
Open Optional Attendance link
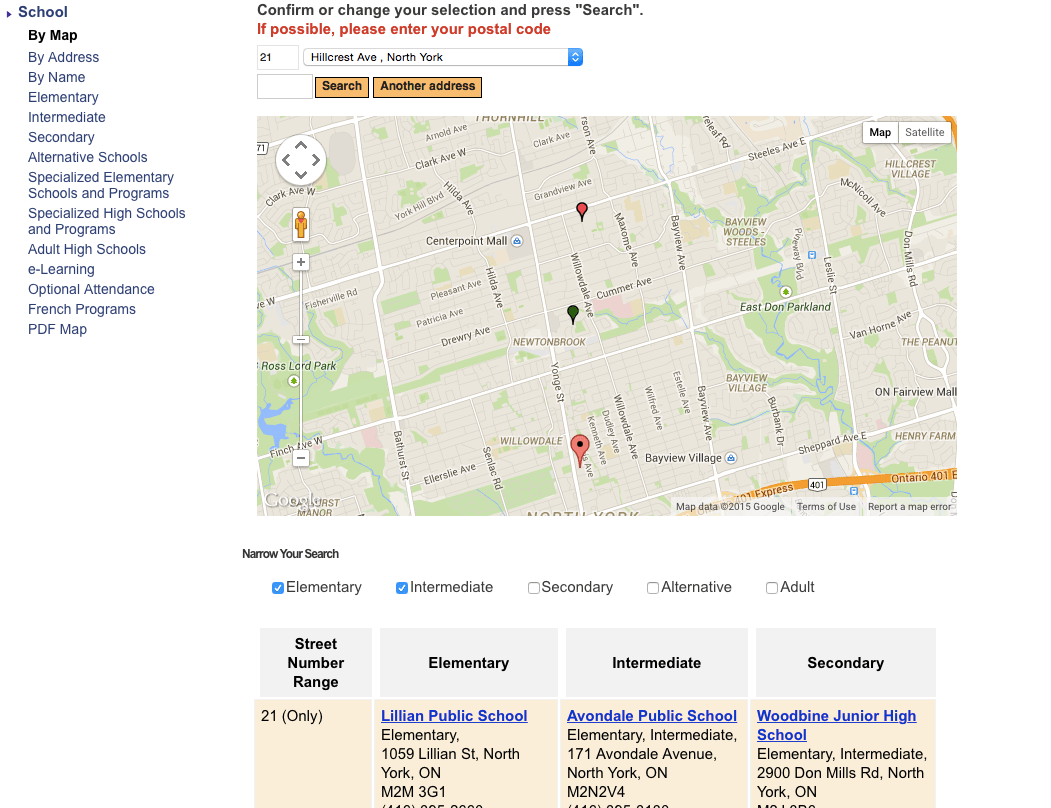[91, 290]
